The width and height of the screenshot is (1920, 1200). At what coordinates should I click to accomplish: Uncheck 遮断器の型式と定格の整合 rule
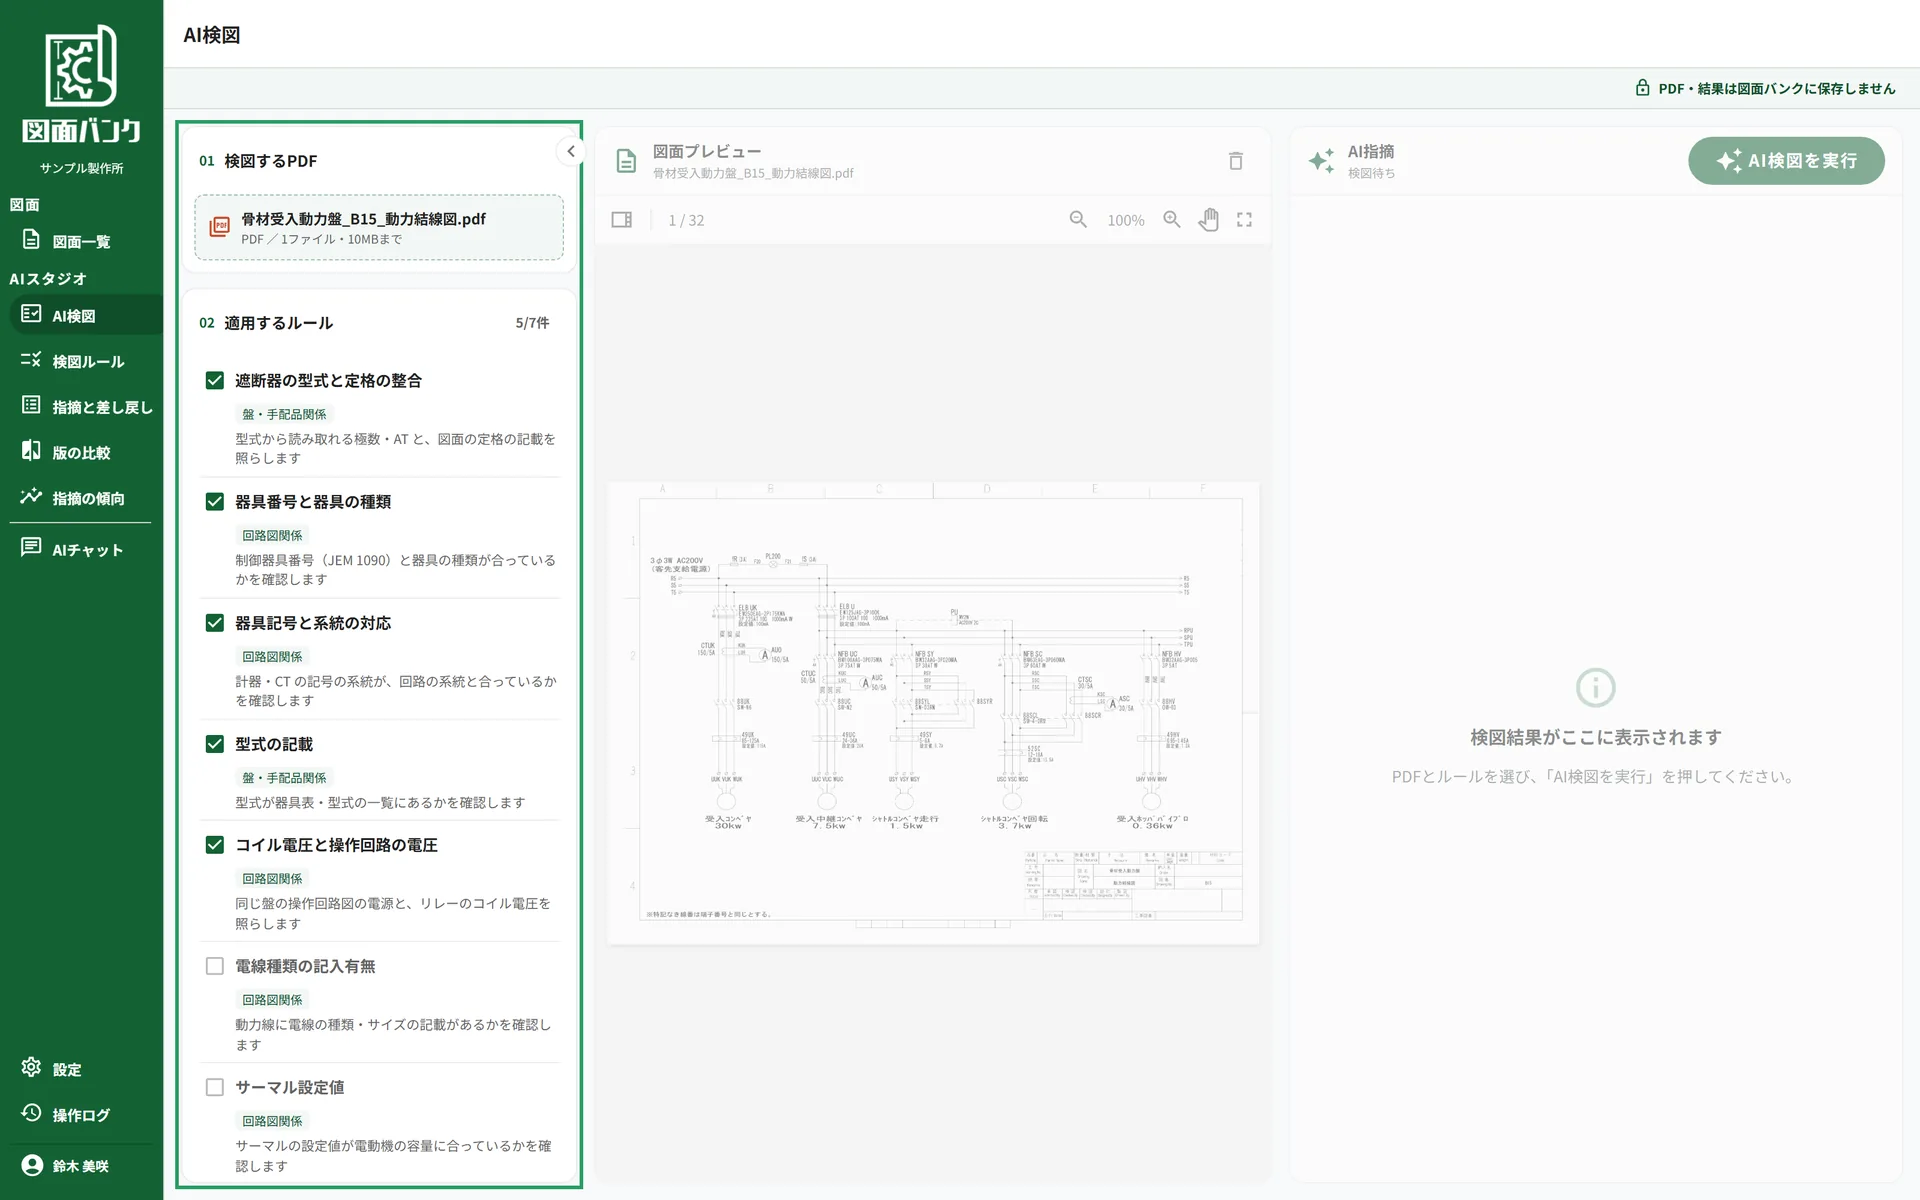[x=215, y=380]
